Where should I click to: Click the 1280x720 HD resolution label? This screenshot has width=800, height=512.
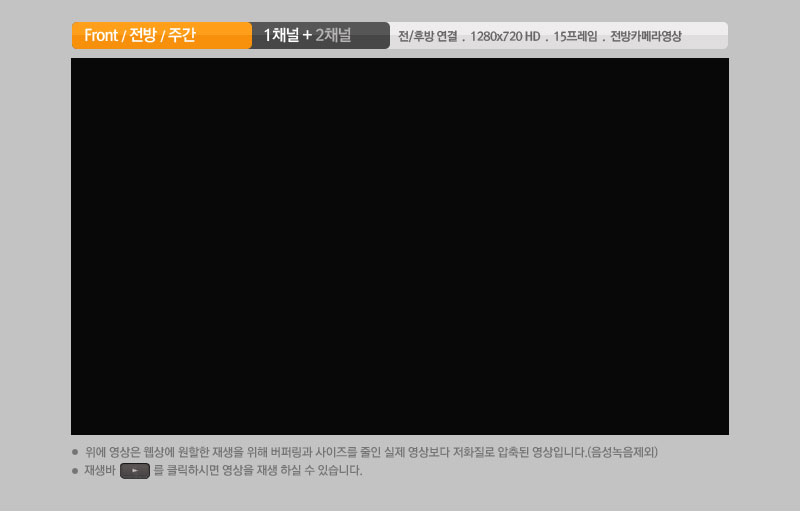[x=504, y=37]
